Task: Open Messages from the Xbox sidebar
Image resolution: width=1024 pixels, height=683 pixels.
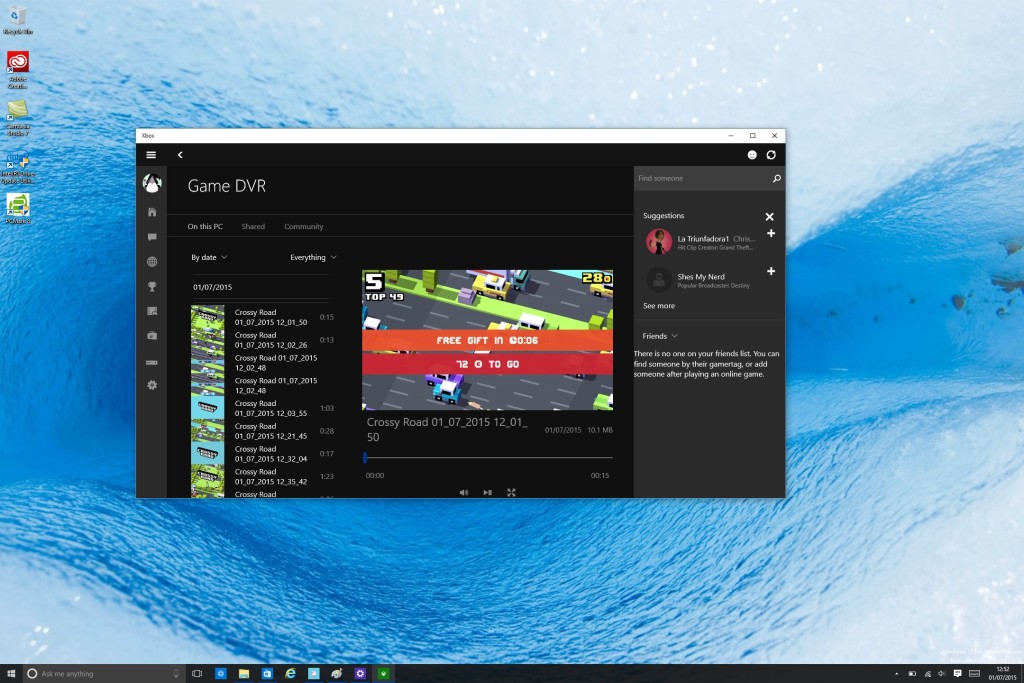Action: click(152, 237)
